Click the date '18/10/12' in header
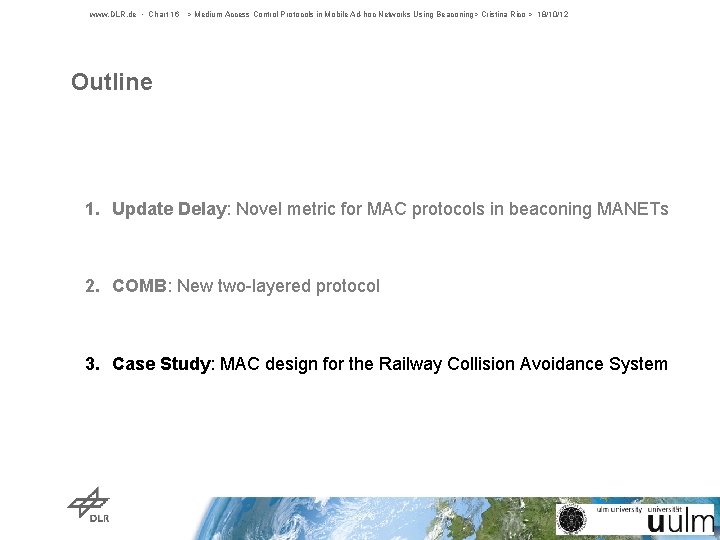 coord(553,14)
